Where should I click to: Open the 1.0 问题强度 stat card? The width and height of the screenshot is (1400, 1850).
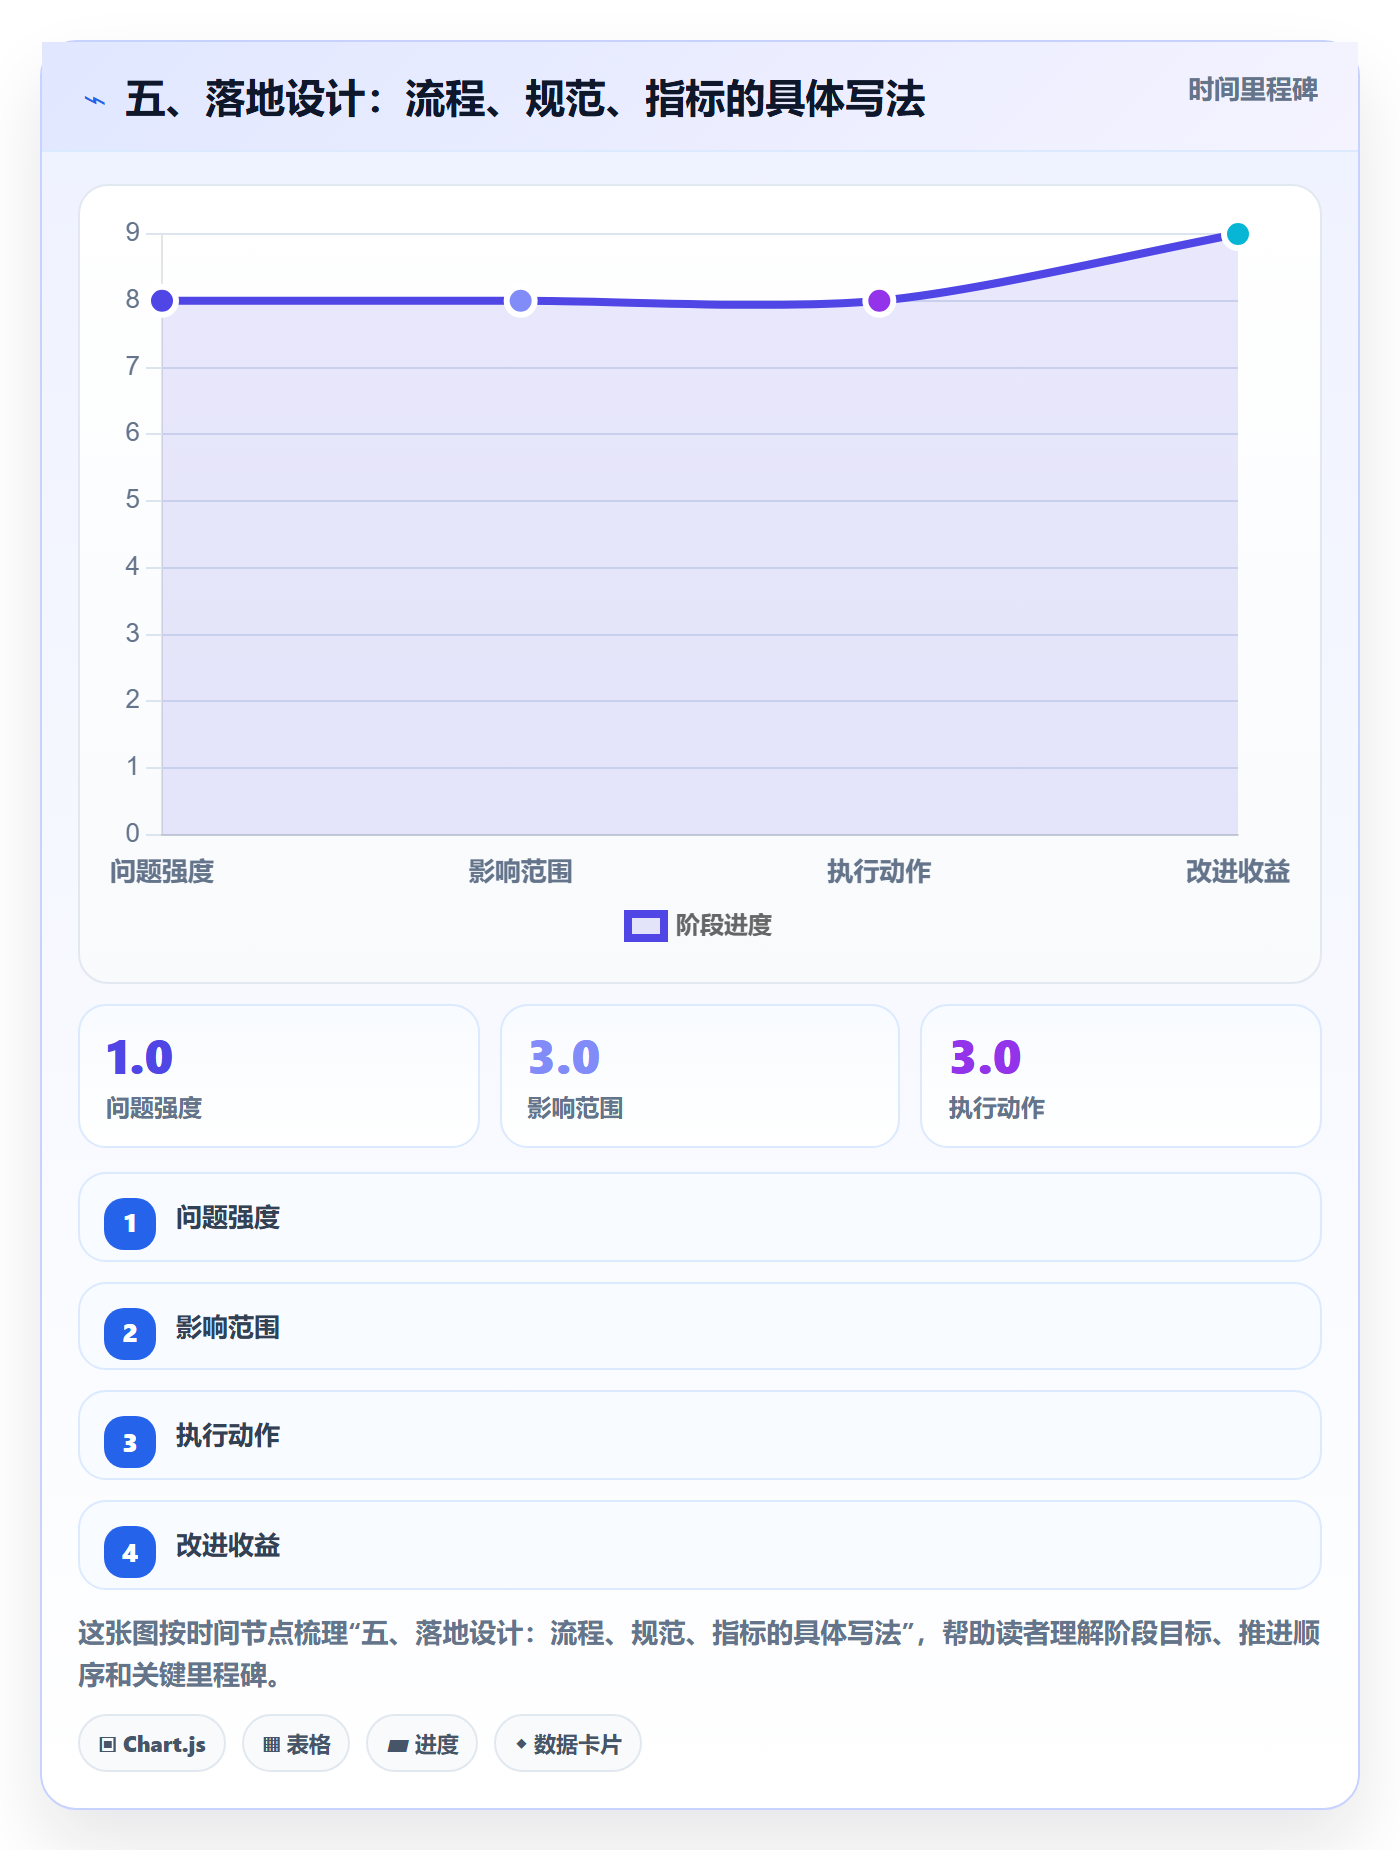tap(279, 1076)
